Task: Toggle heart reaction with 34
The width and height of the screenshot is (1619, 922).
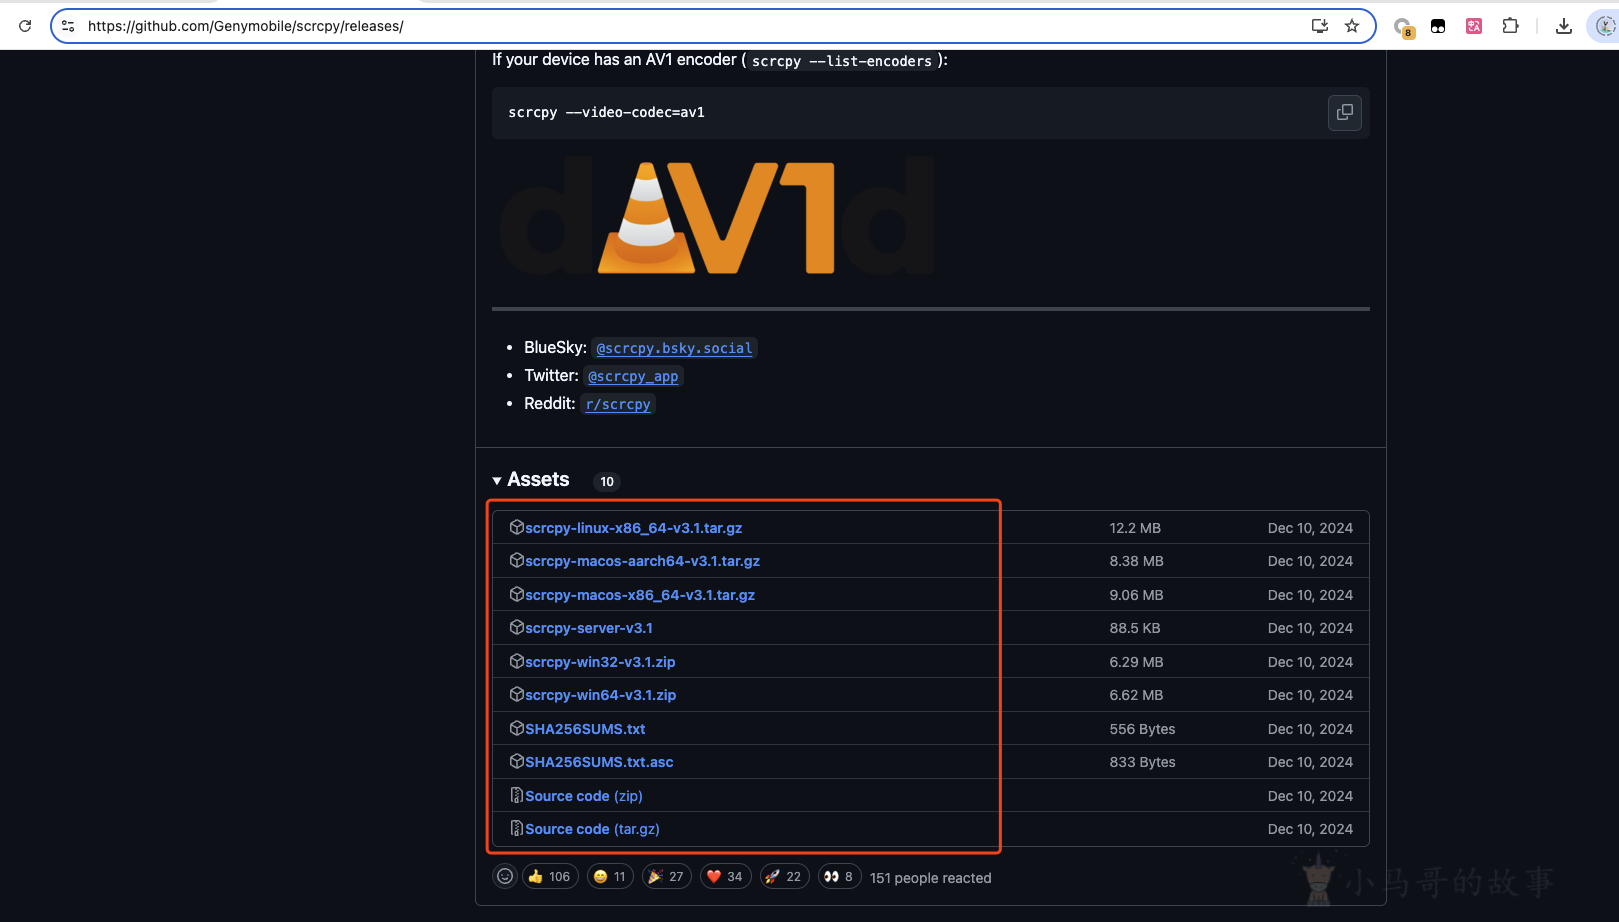Action: point(726,877)
